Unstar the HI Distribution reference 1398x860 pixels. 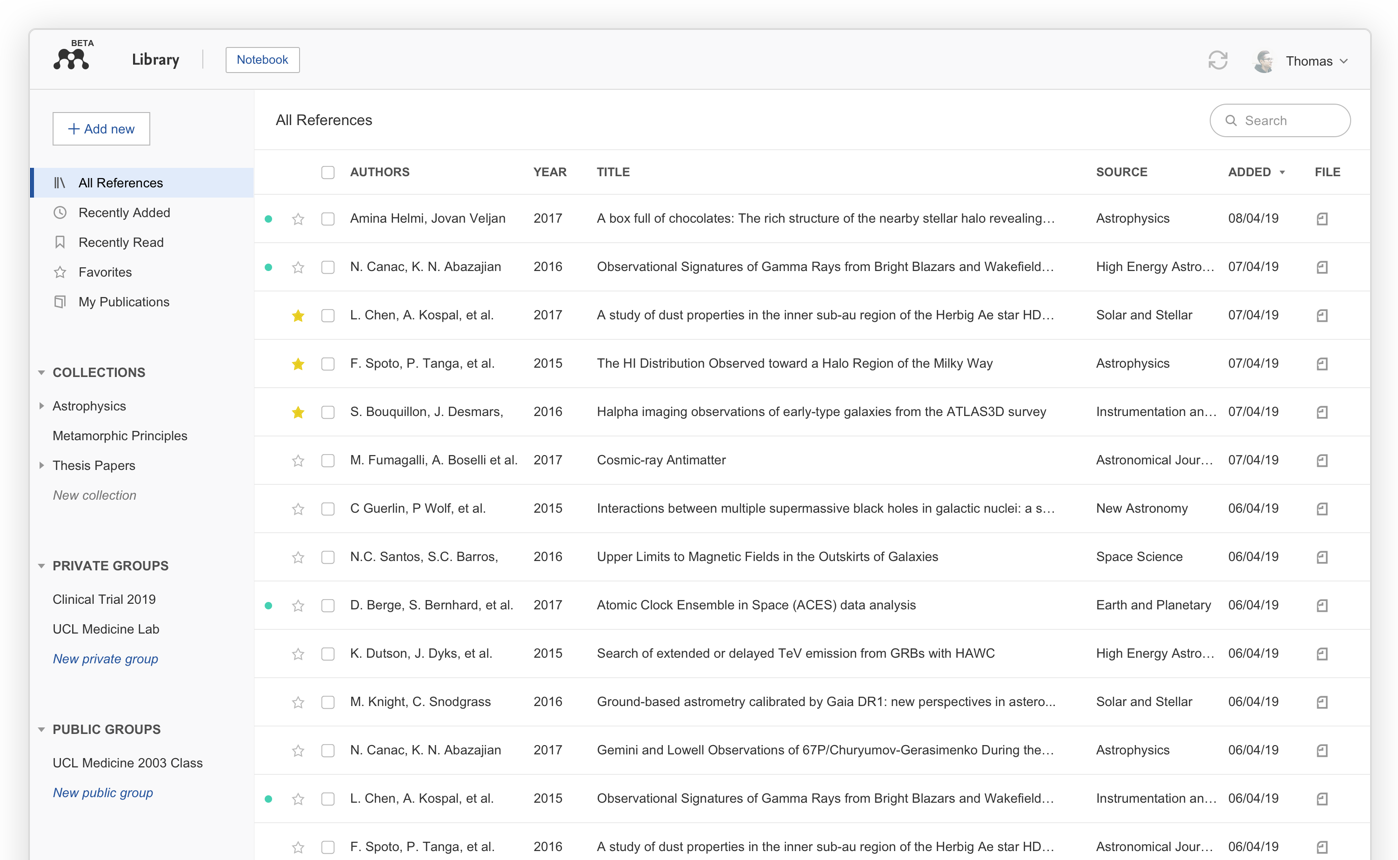click(298, 364)
